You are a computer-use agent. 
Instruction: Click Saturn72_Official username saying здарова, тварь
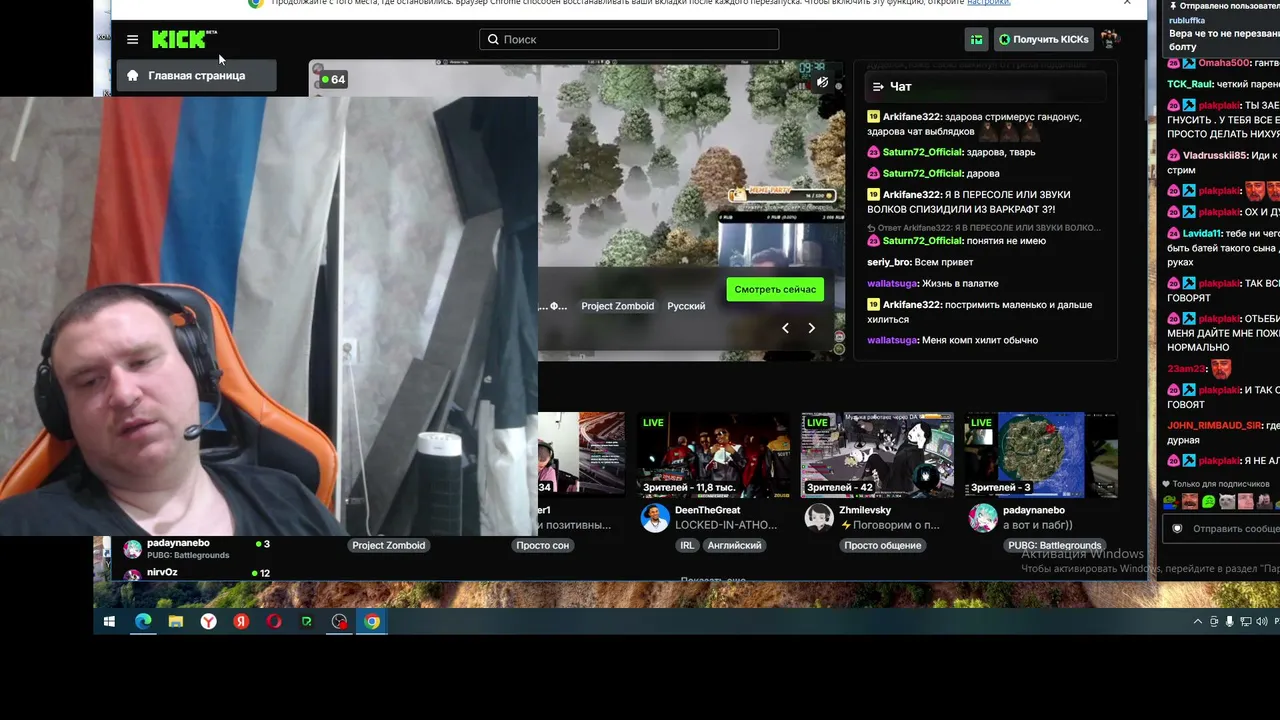[x=922, y=152]
